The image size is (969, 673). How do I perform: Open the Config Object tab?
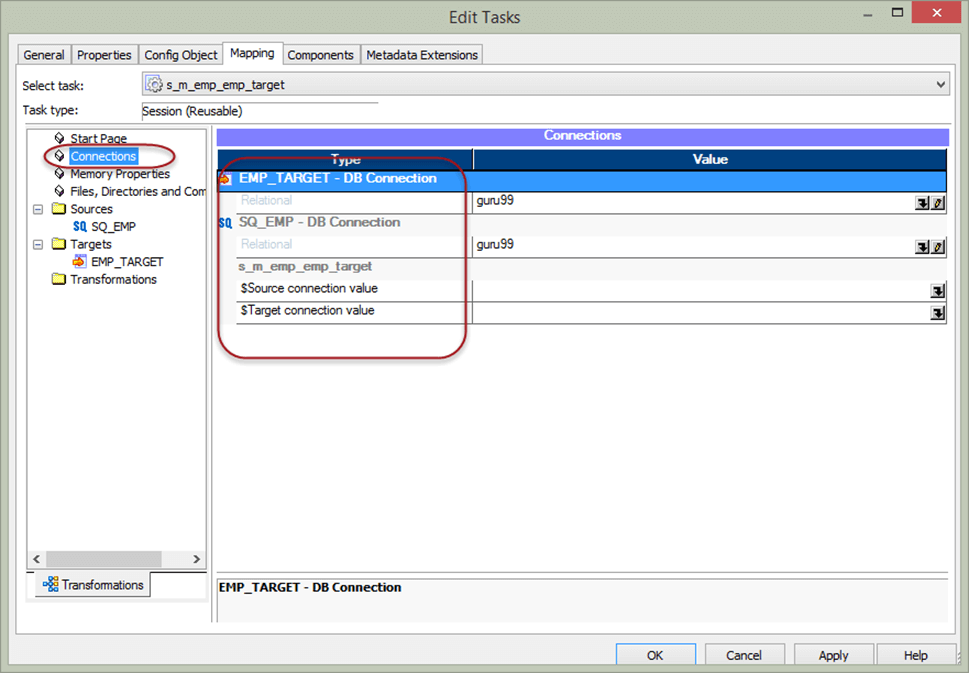tap(180, 55)
